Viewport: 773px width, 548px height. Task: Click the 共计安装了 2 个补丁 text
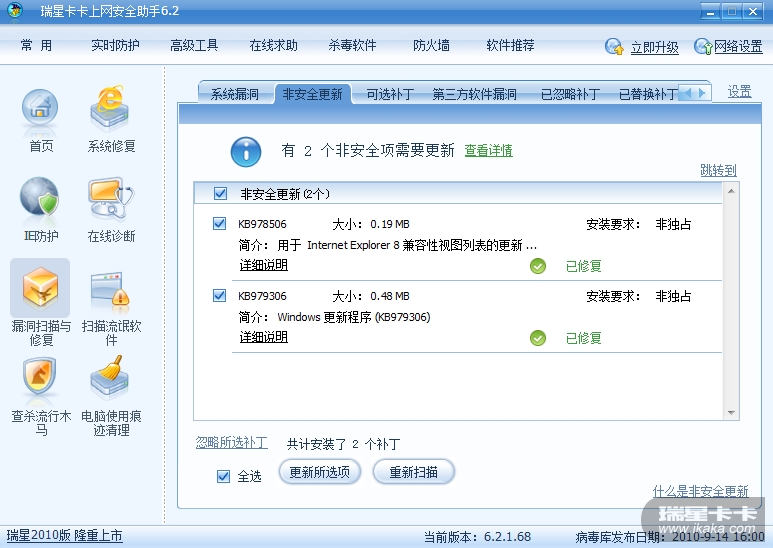coord(343,444)
